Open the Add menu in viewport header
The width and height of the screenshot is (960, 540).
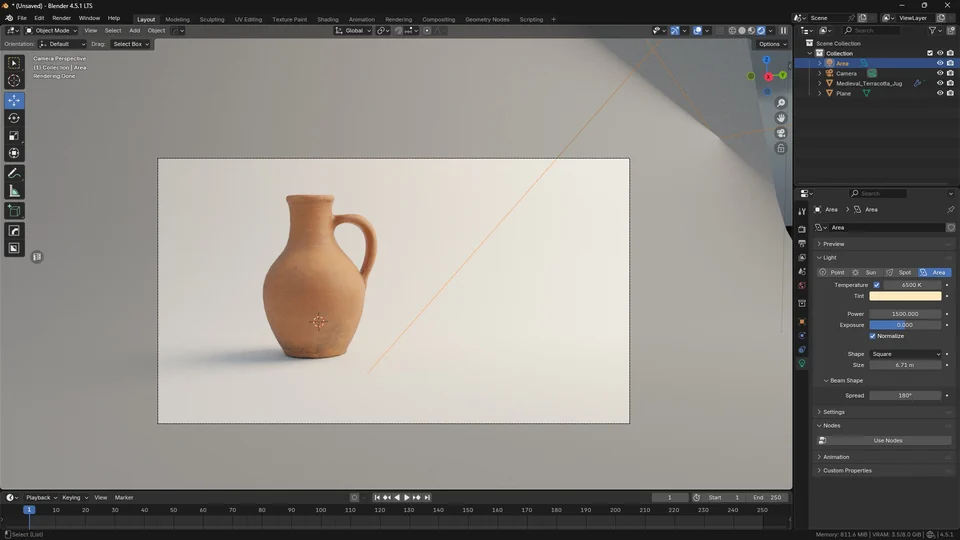134,31
